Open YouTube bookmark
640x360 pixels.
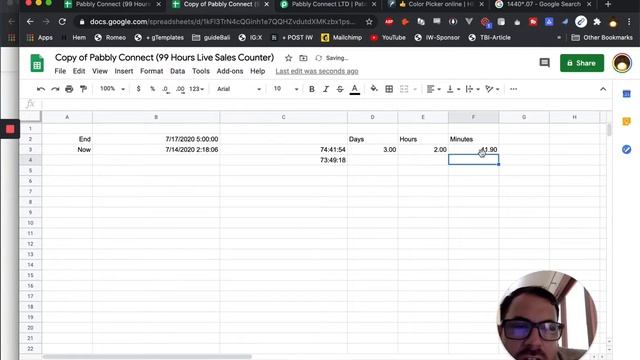tap(388, 38)
